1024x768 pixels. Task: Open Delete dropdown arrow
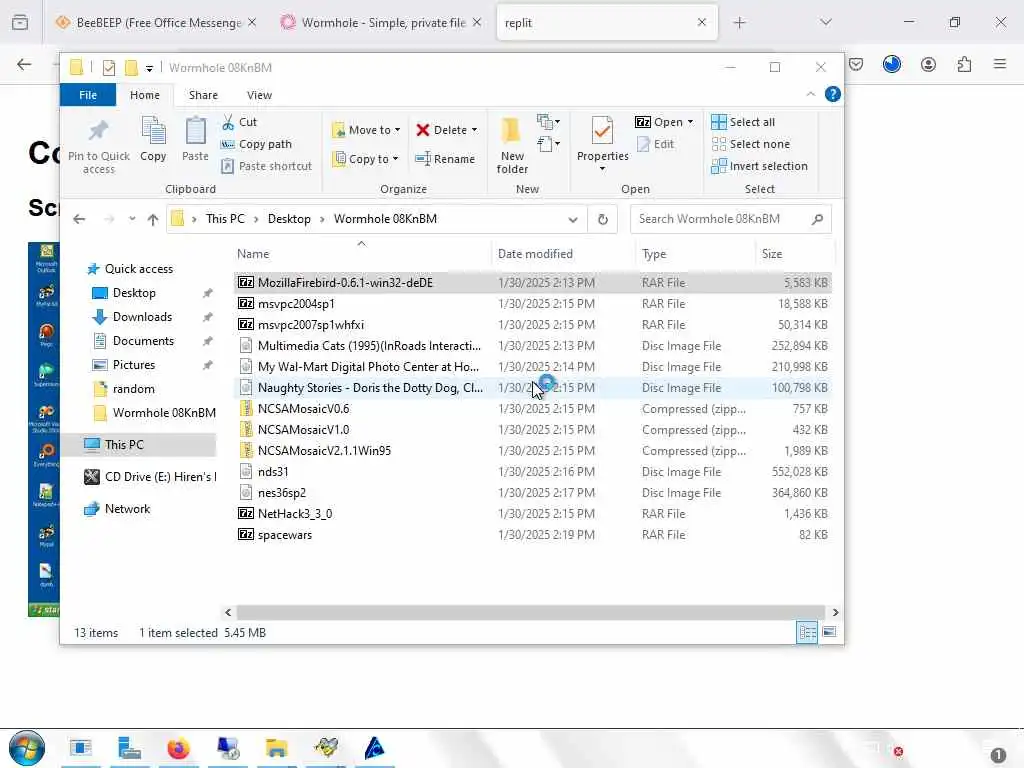pyautogui.click(x=474, y=130)
